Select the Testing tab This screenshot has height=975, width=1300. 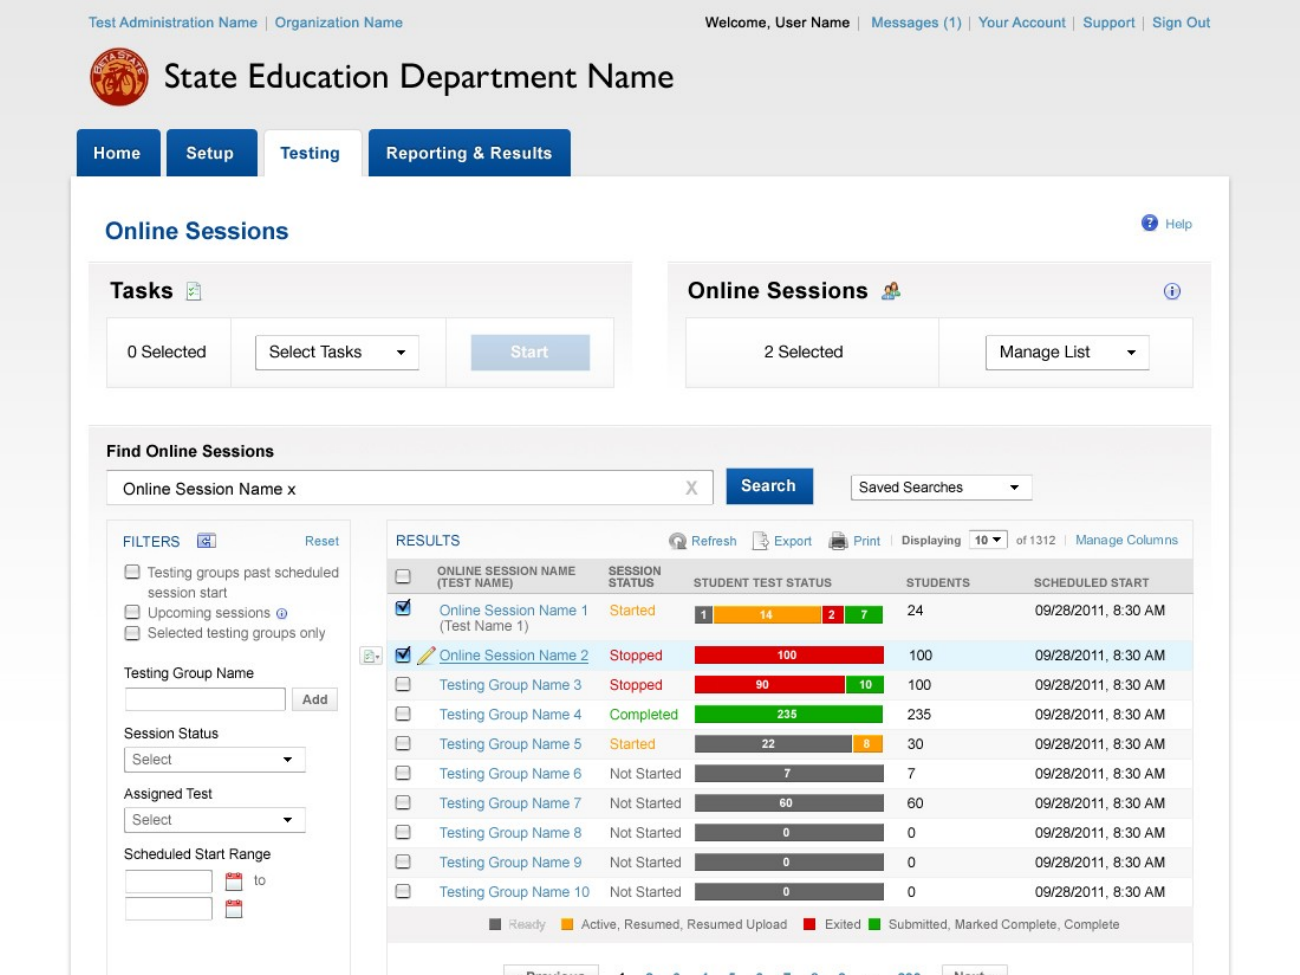[x=311, y=153]
